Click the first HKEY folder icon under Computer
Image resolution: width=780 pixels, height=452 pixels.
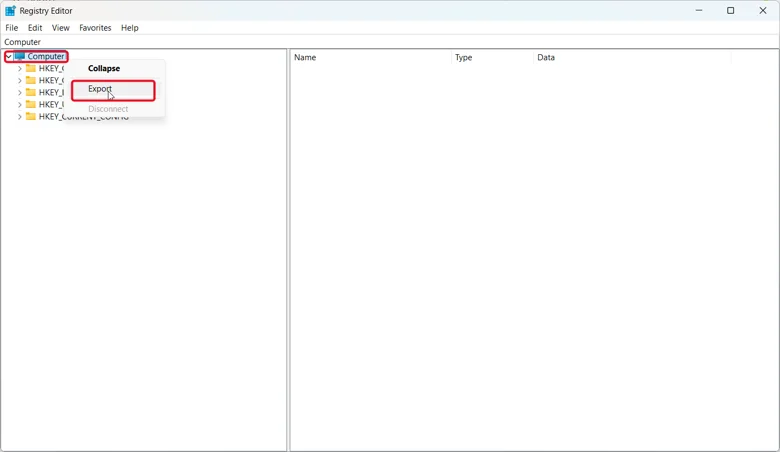tap(31, 68)
